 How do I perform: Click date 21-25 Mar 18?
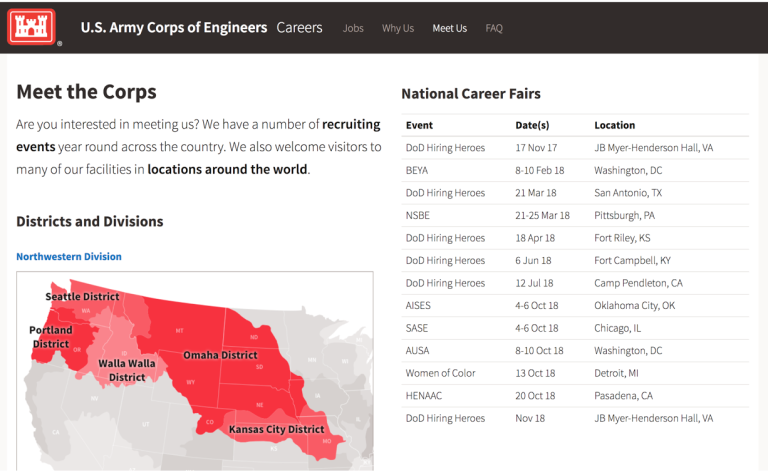coord(542,215)
